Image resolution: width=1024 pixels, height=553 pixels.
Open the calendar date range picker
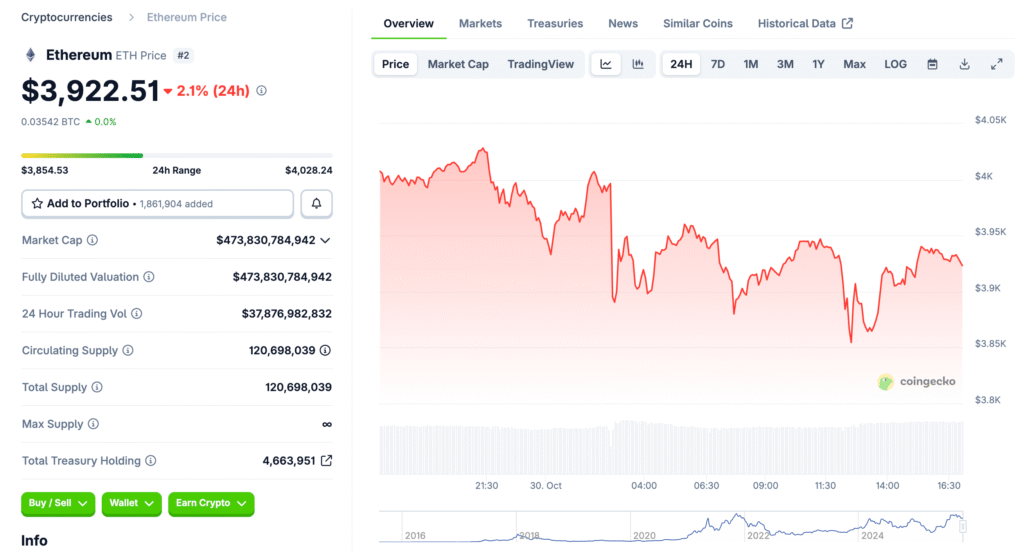[x=932, y=64]
